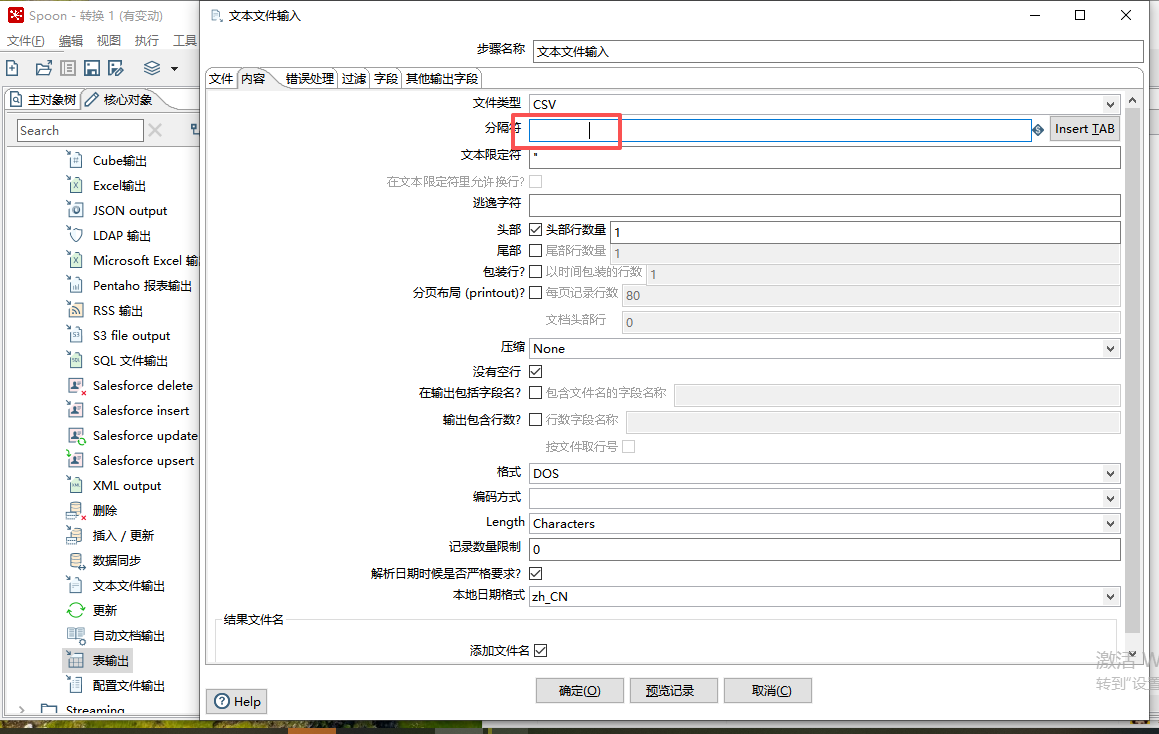Click the explore repository toolbar icon
Image resolution: width=1159 pixels, height=734 pixels.
point(68,68)
